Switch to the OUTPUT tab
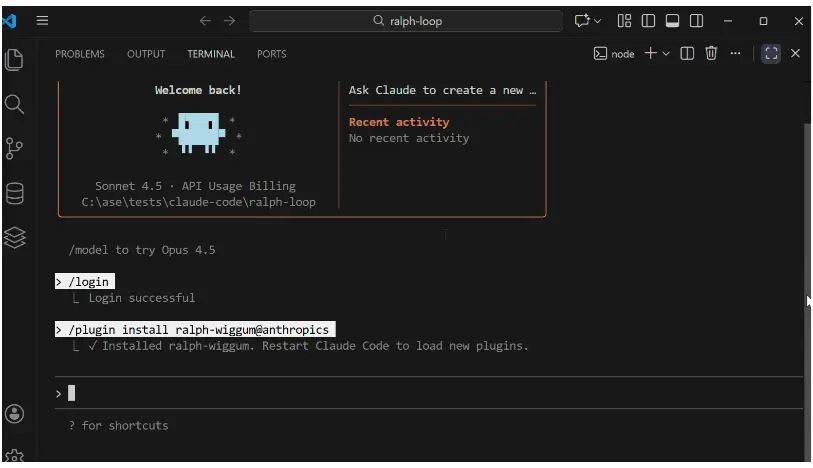 [x=146, y=54]
